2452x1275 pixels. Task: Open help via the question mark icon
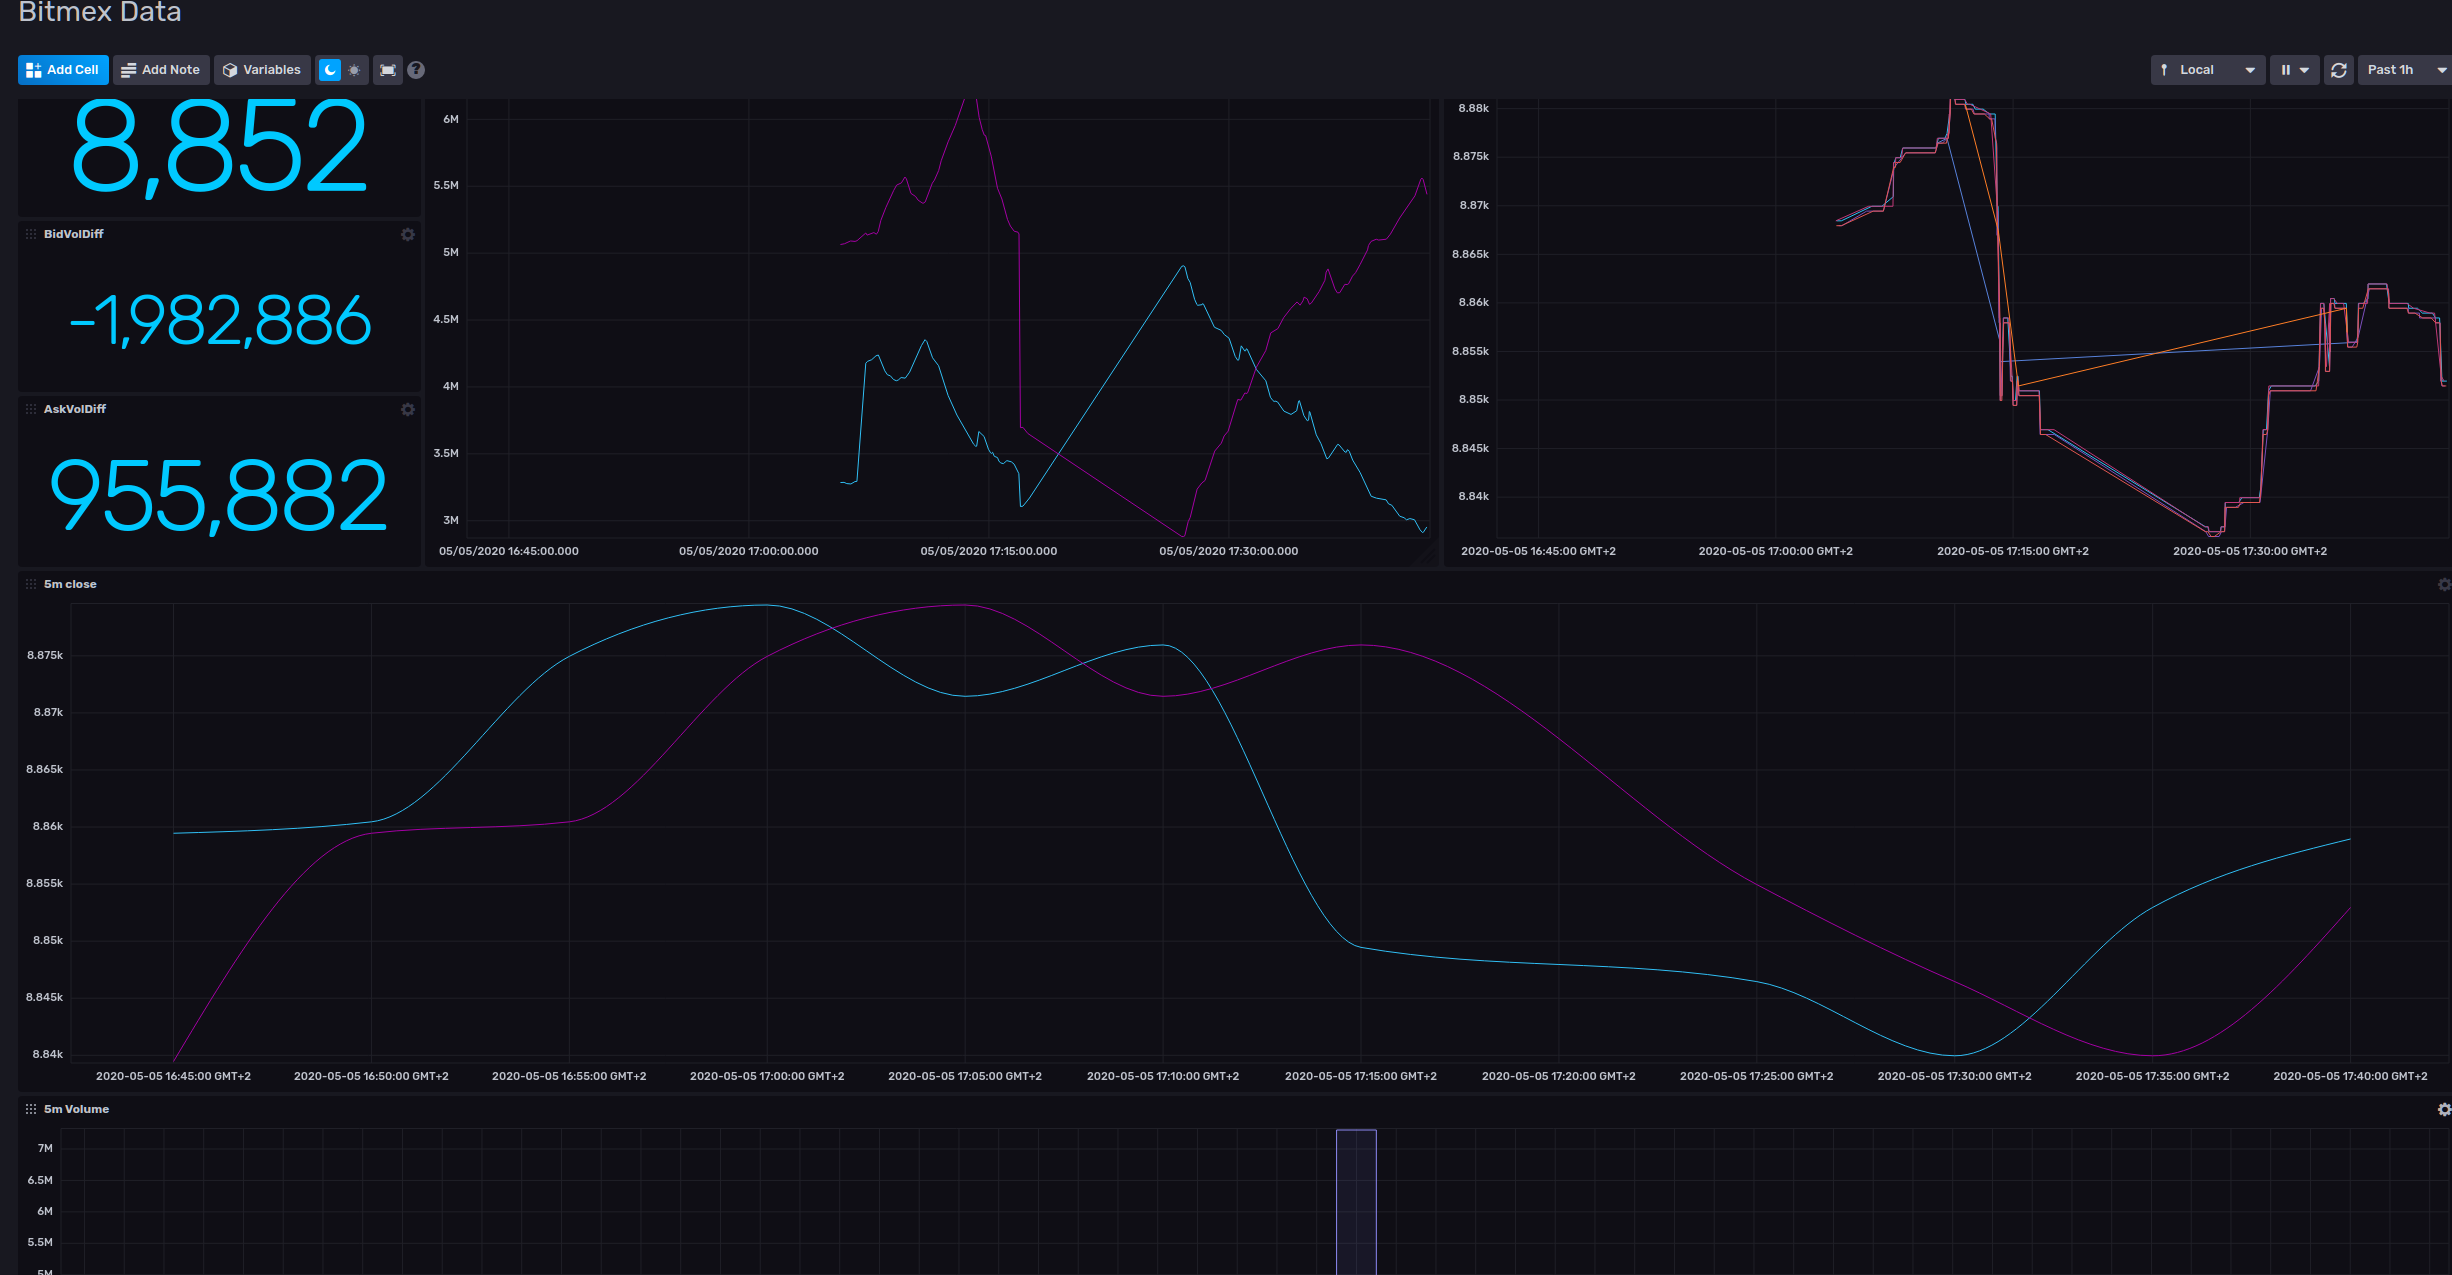[x=416, y=70]
